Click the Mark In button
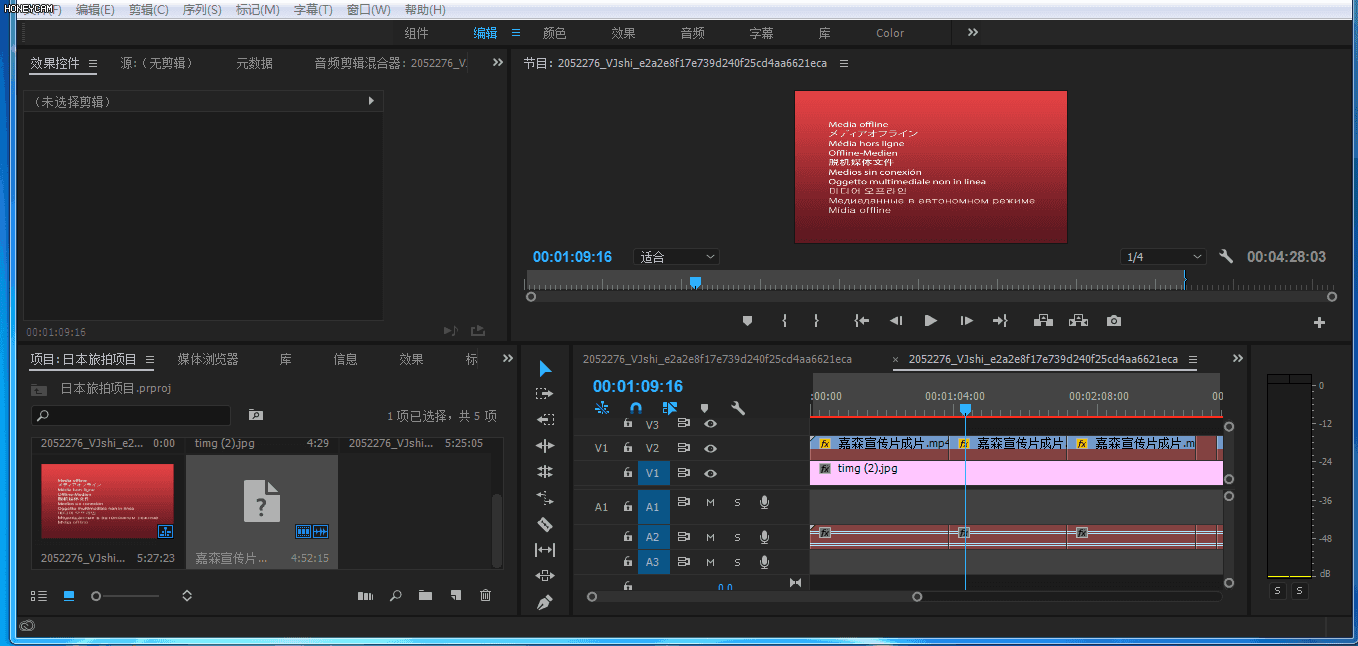The width and height of the screenshot is (1358, 646). click(784, 321)
